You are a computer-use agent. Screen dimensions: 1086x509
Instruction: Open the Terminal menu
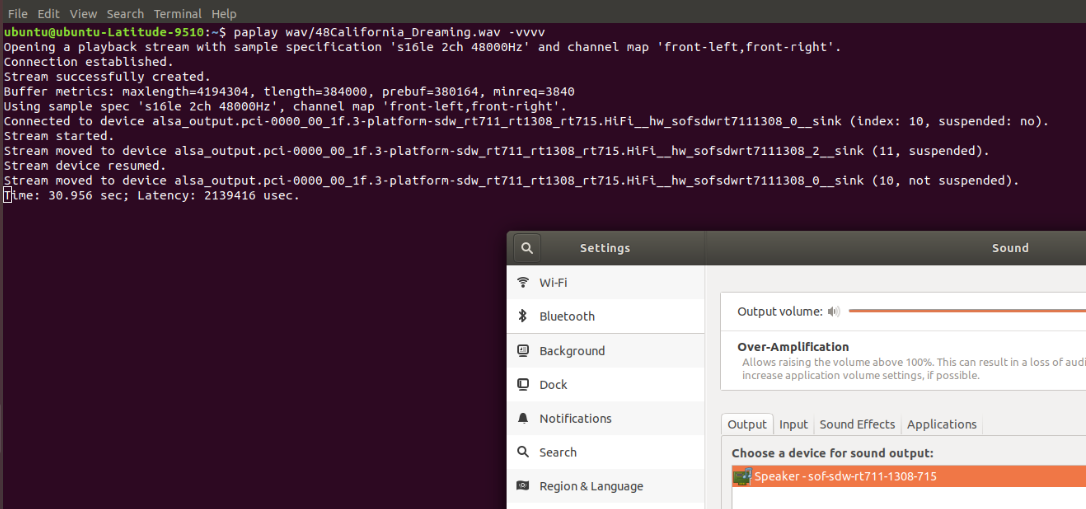coord(177,14)
